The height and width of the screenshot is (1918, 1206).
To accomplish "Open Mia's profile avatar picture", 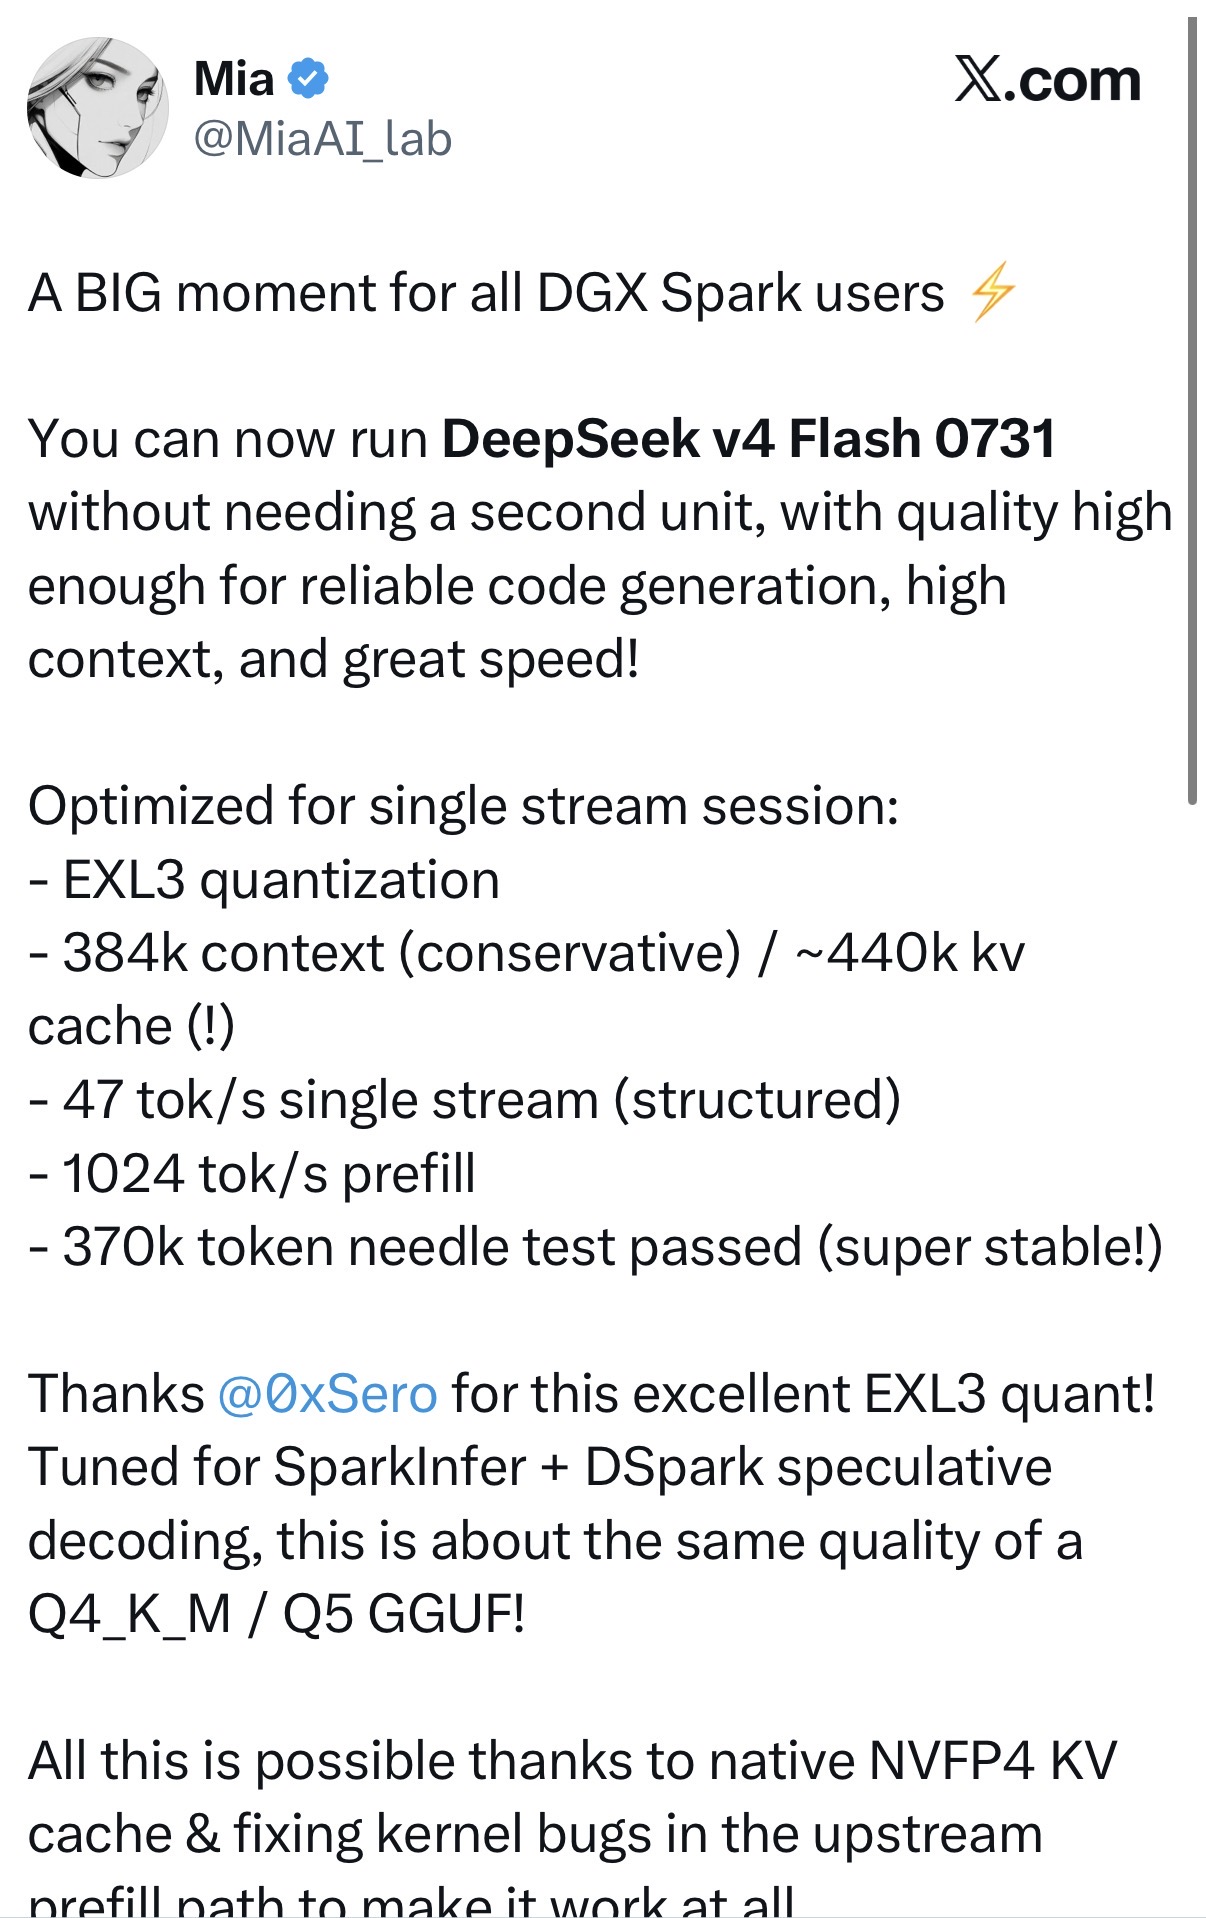I will pyautogui.click(x=98, y=108).
